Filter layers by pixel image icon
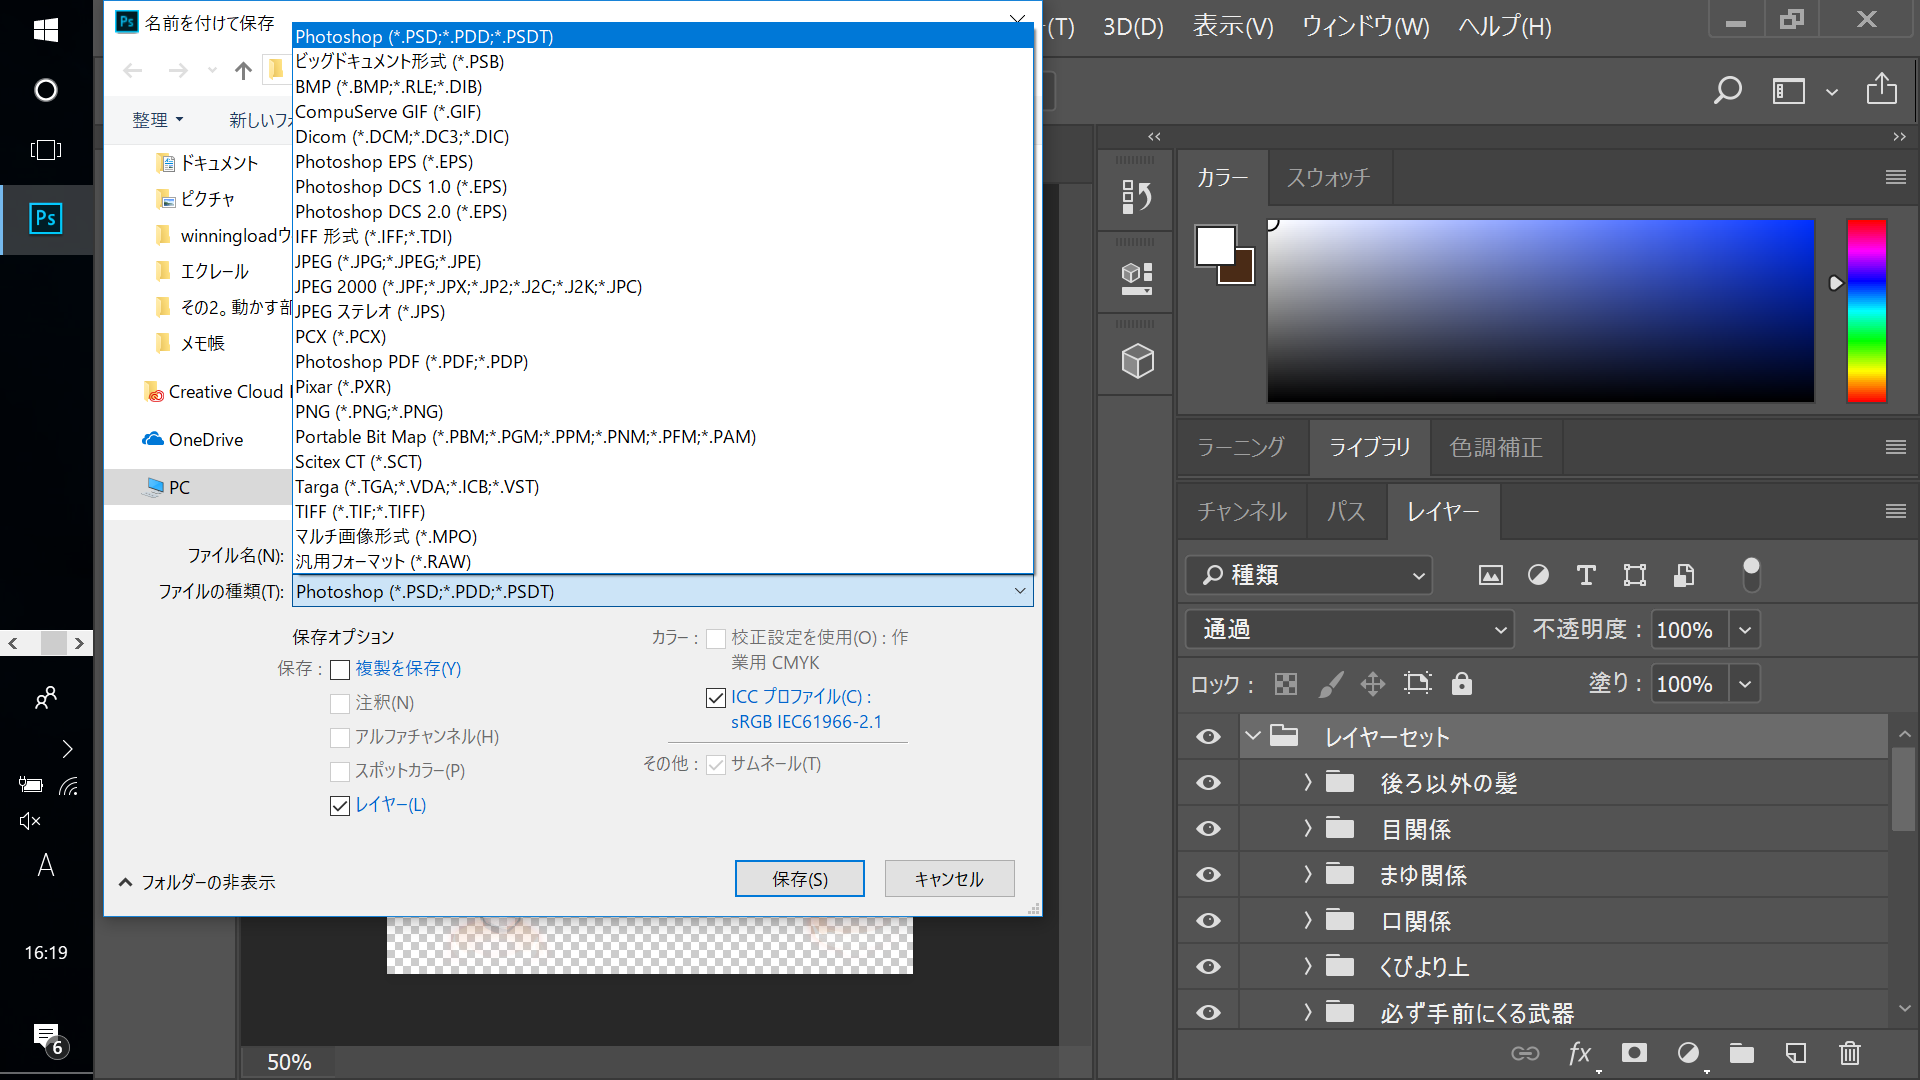1920x1080 pixels. pyautogui.click(x=1490, y=575)
